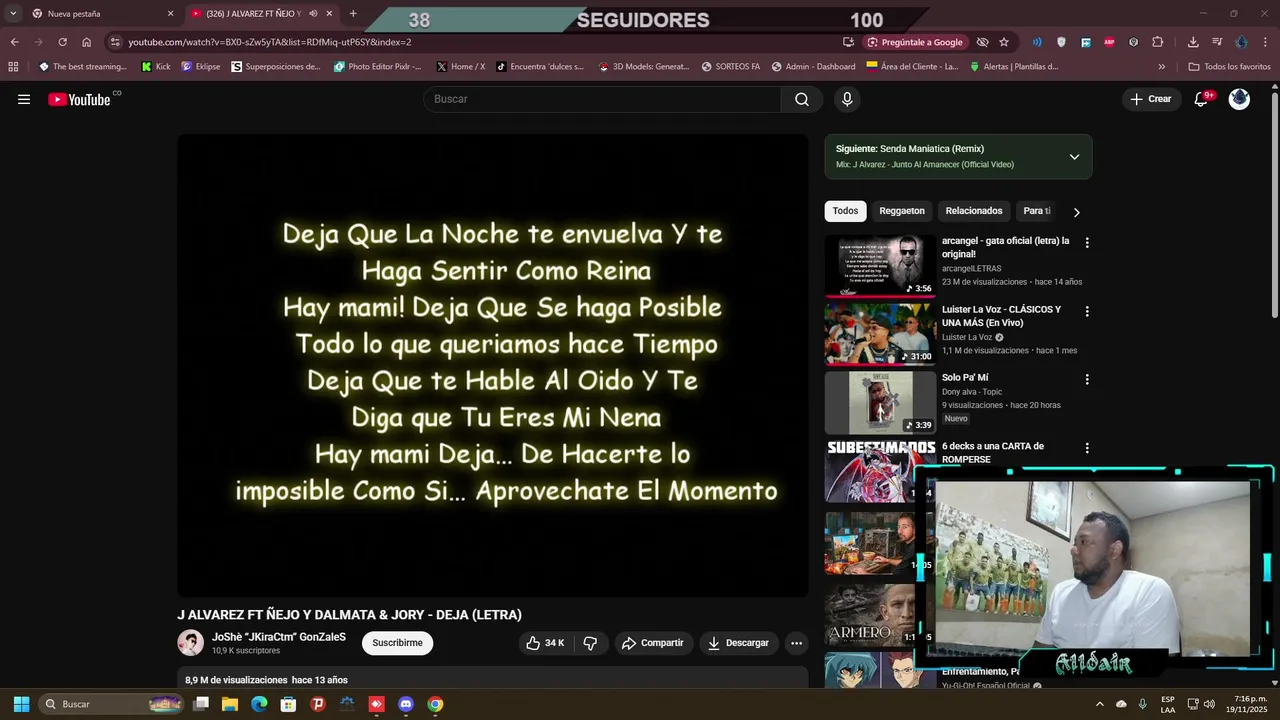Open Chrome downloads icon
Image resolution: width=1280 pixels, height=720 pixels.
1193,42
